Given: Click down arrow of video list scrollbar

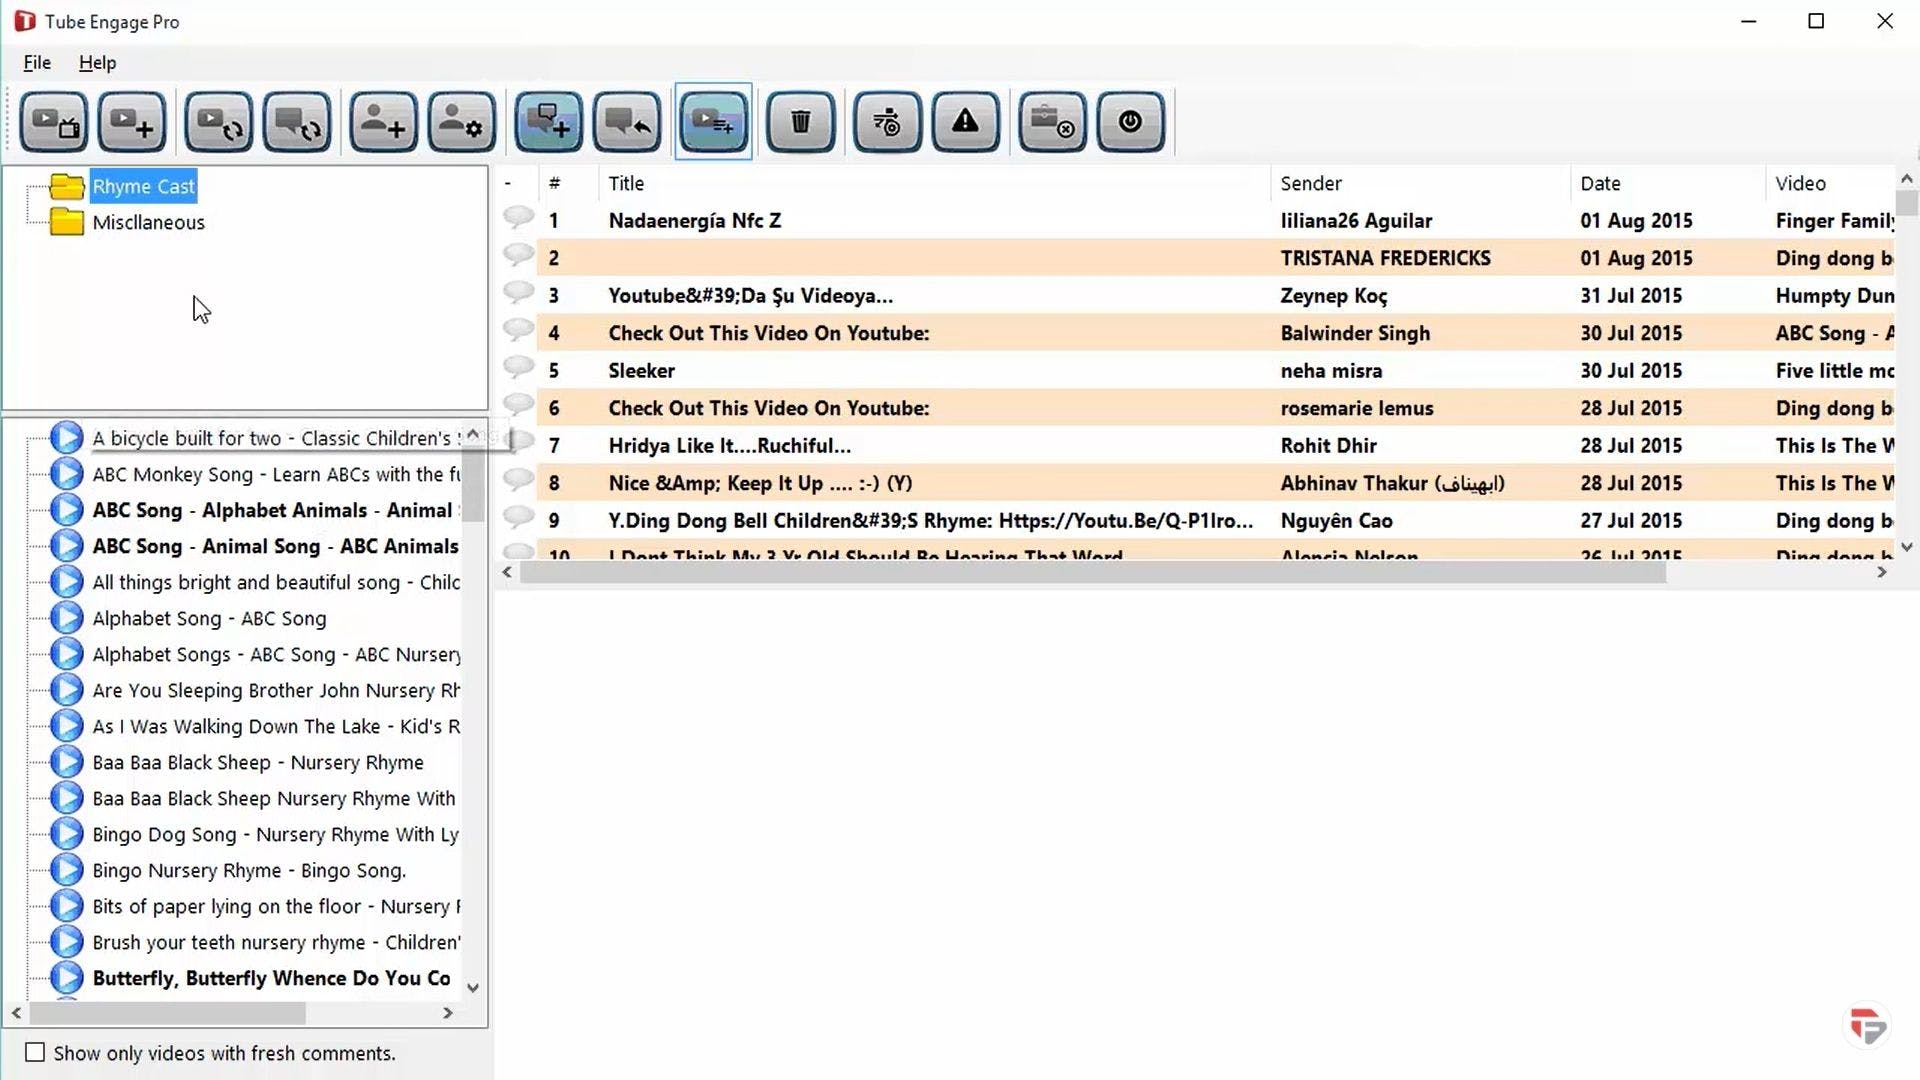Looking at the screenshot, I should 473,987.
